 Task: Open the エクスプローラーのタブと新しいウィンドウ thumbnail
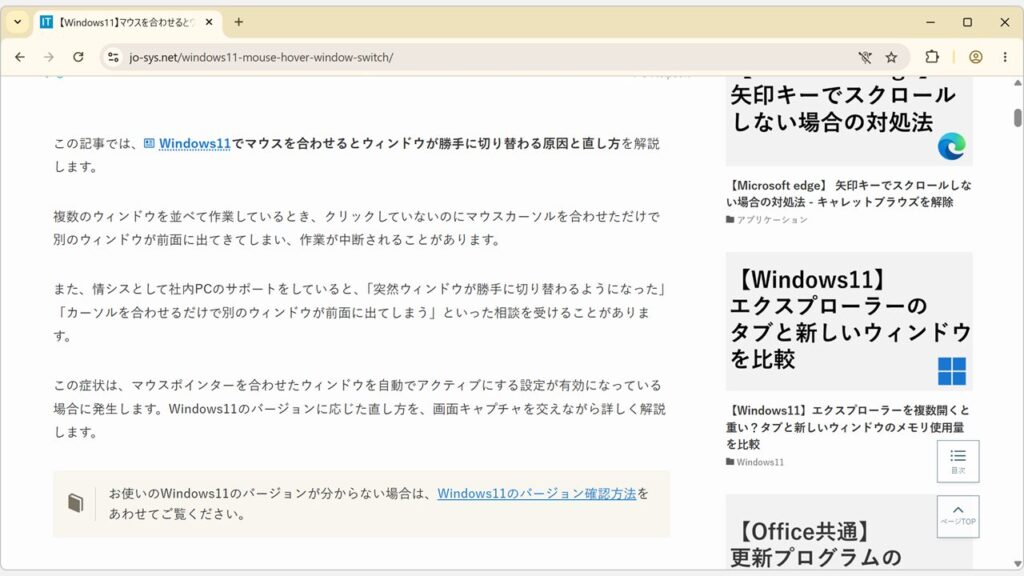click(849, 321)
